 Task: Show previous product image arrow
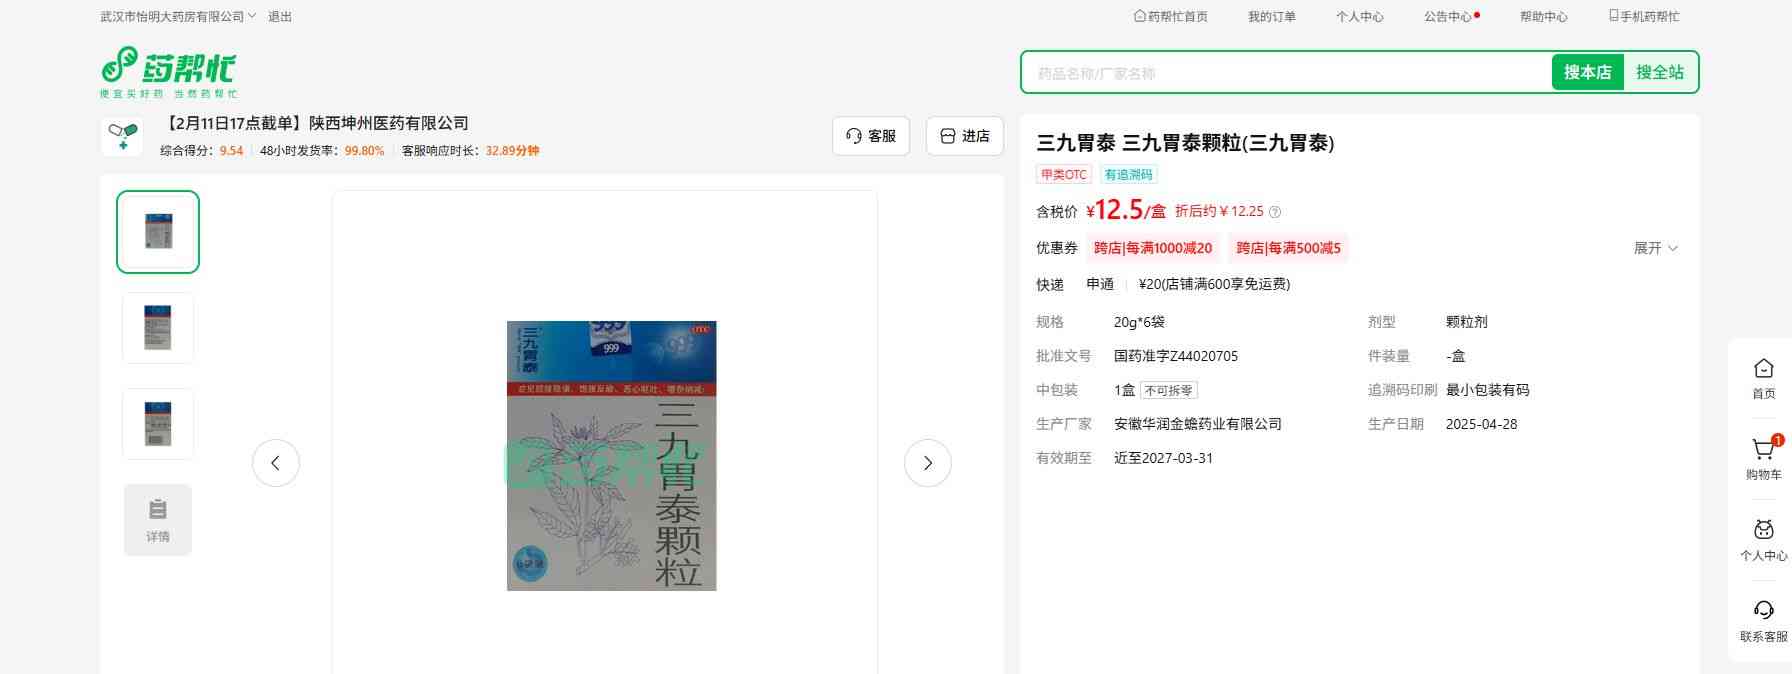pos(276,463)
